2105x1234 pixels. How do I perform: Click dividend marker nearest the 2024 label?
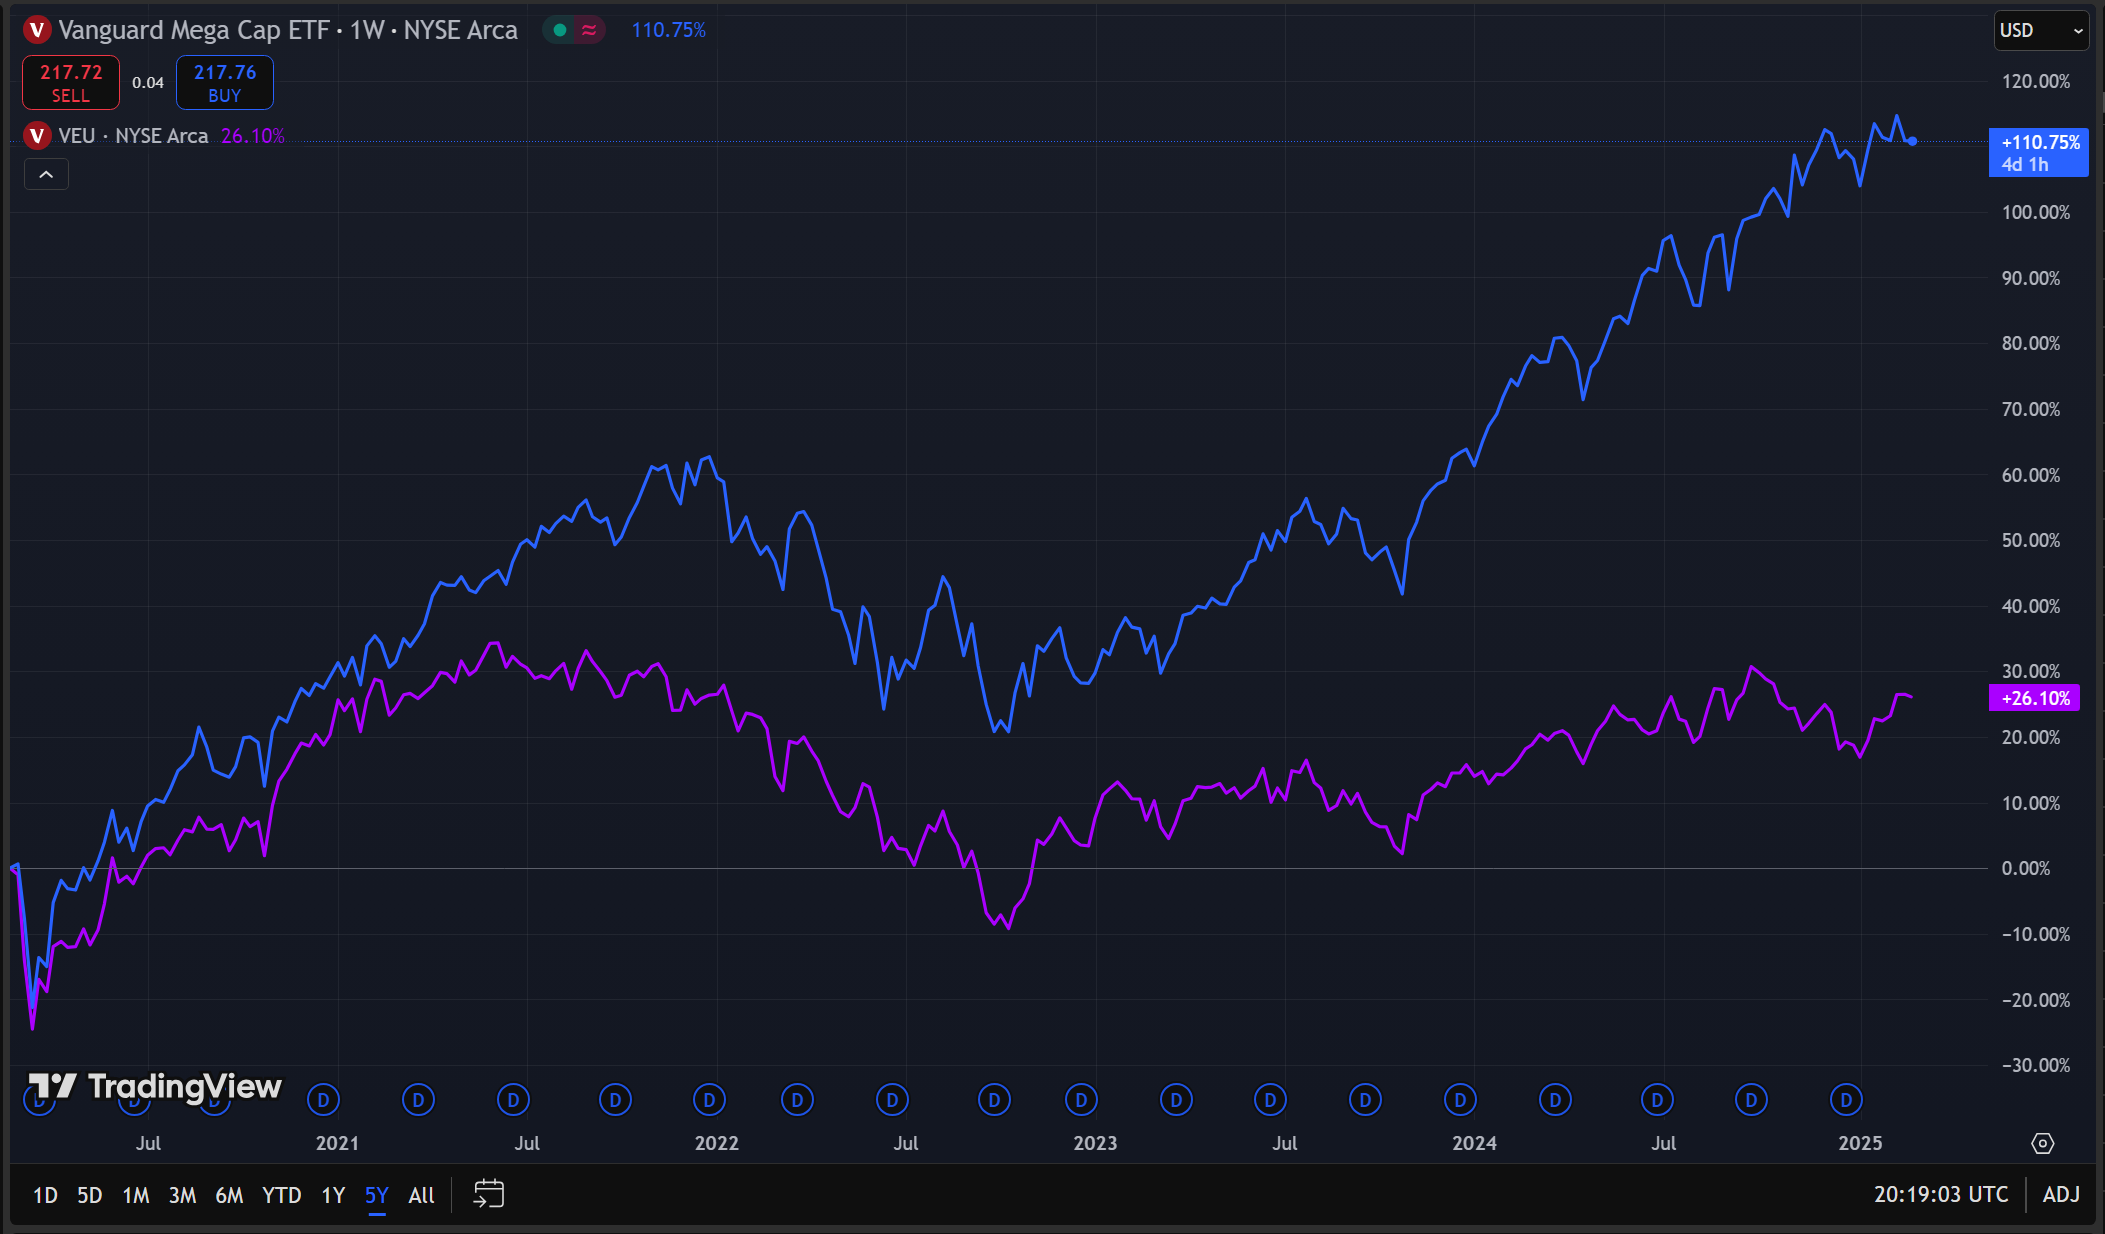tap(1460, 1100)
